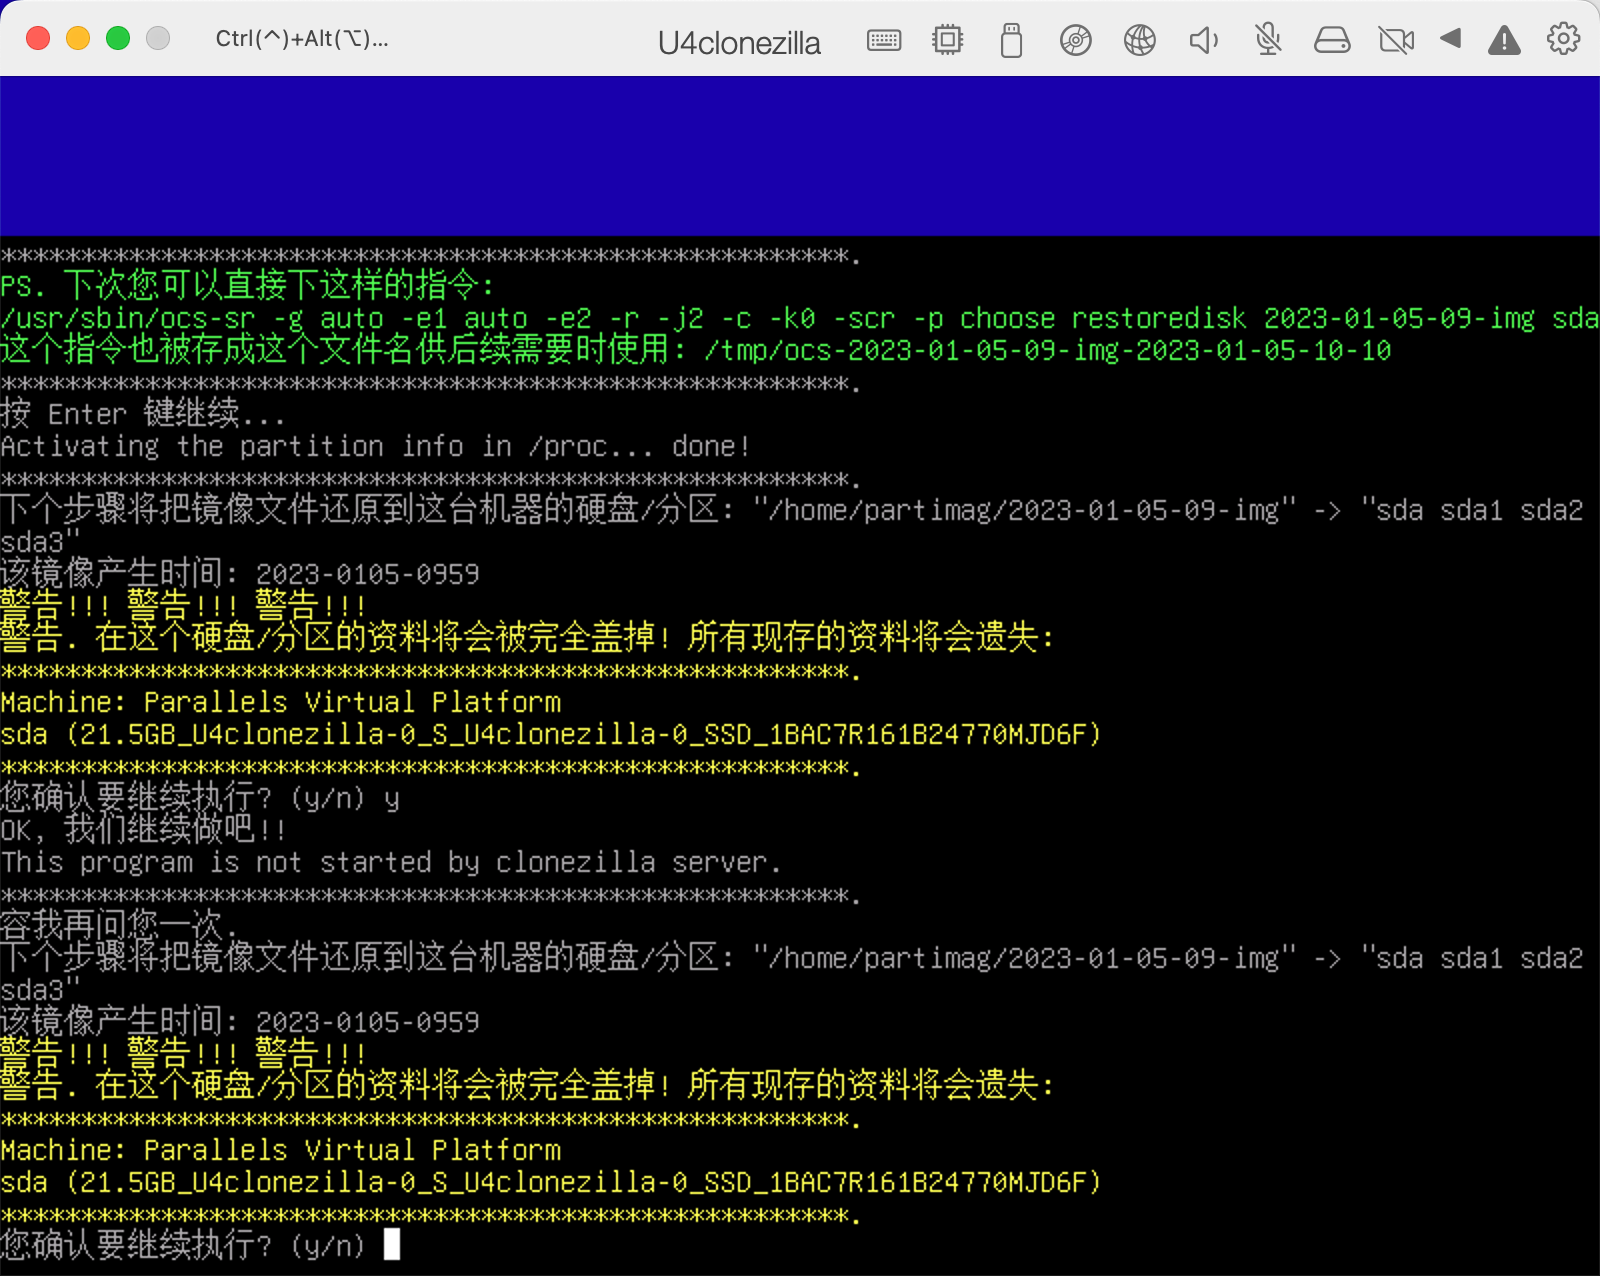Collapse the toolbar icons with the left arrow
The width and height of the screenshot is (1600, 1276).
coord(1451,39)
